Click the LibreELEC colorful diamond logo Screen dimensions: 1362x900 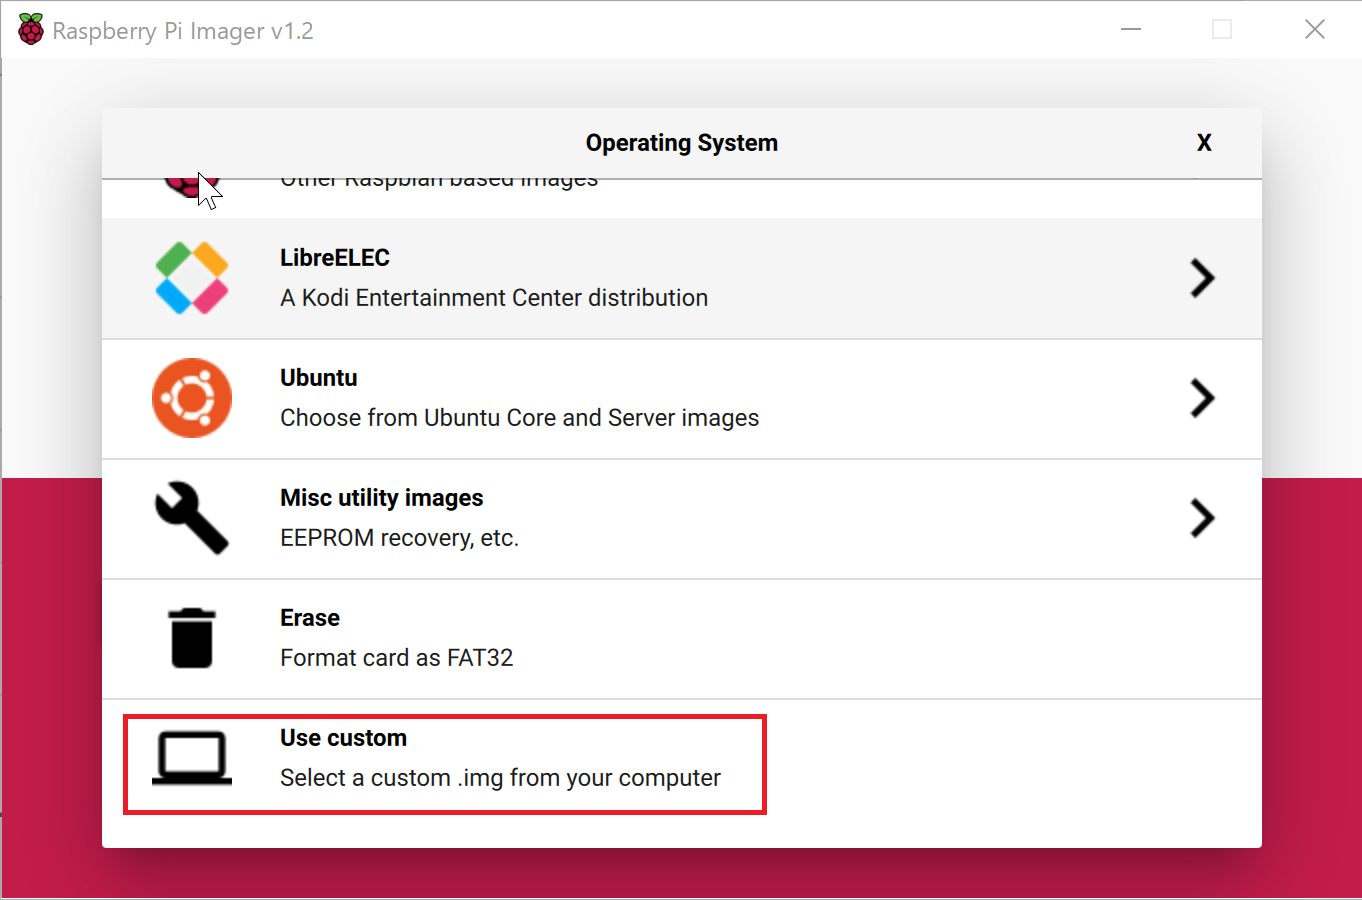192,278
